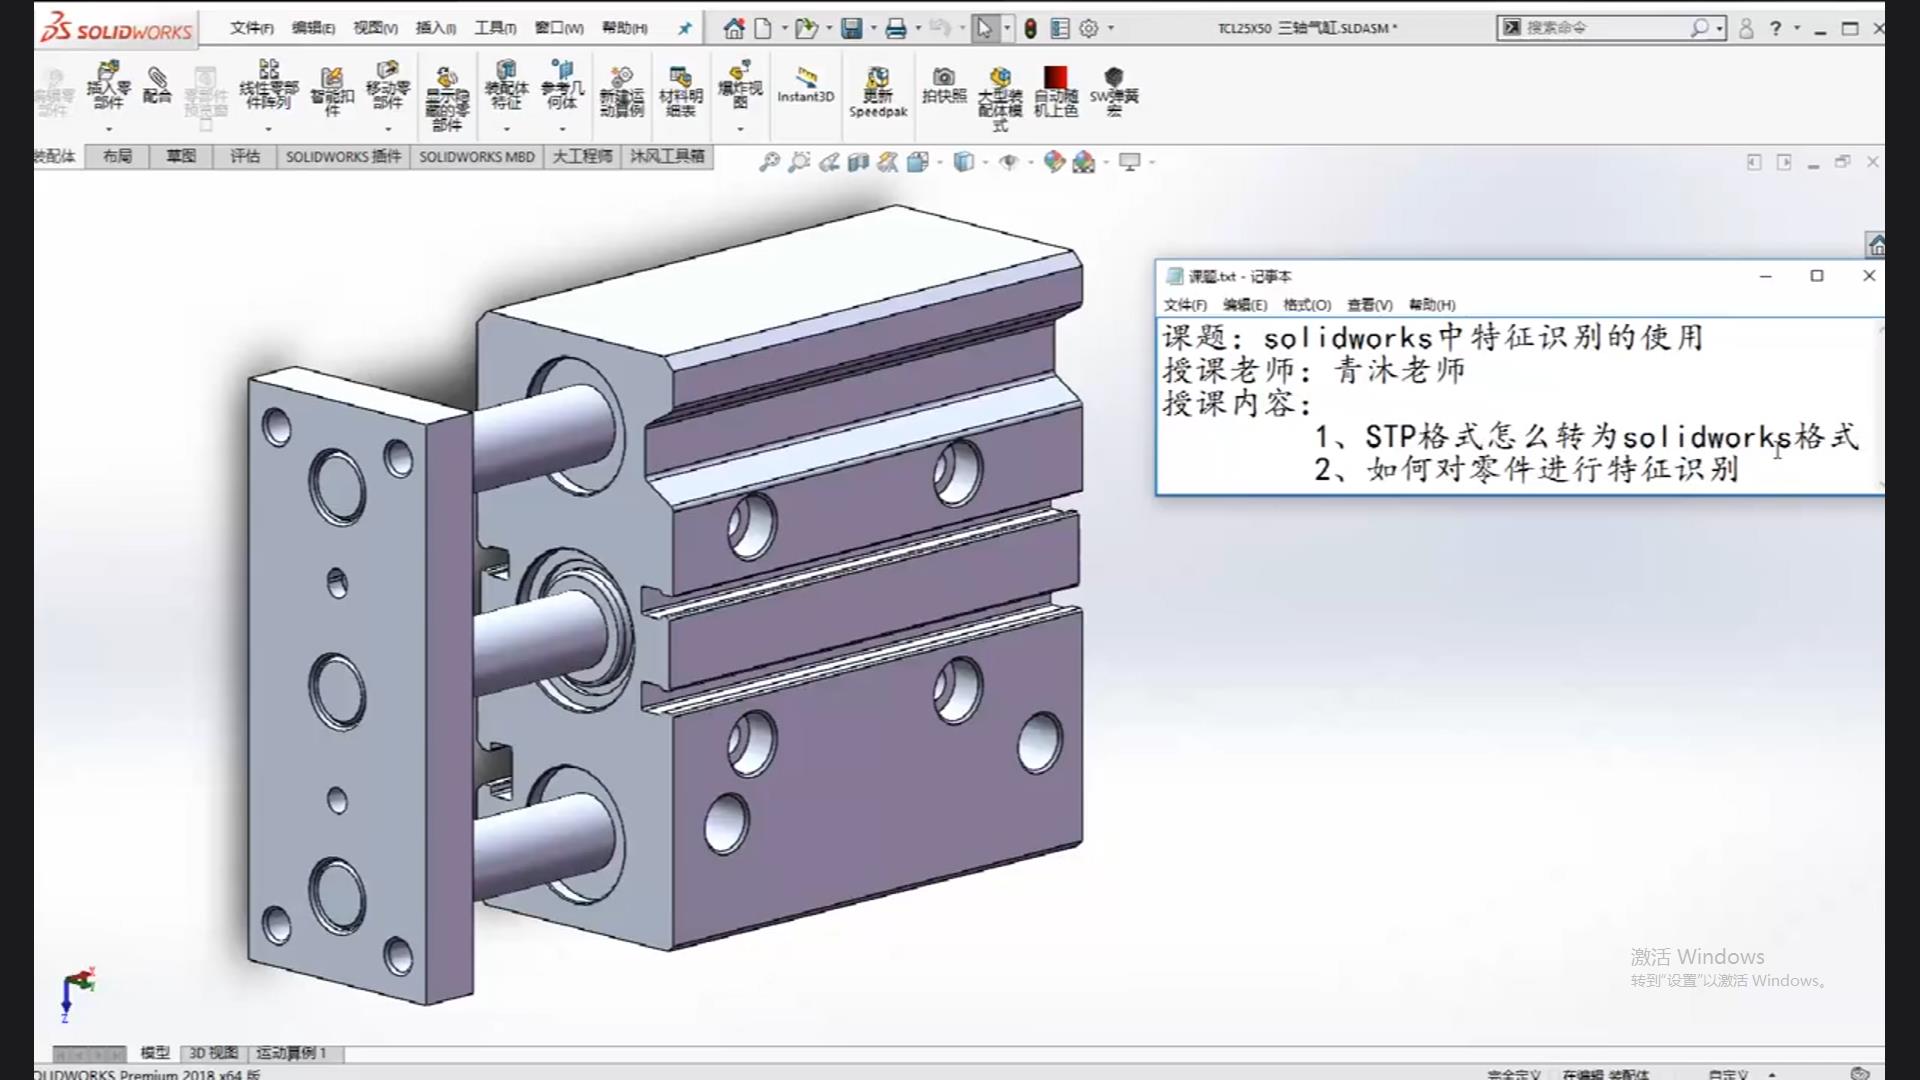Image resolution: width=1920 pixels, height=1080 pixels.
Task: Click the 自定义 units status bar entry
Action: point(1728,1074)
